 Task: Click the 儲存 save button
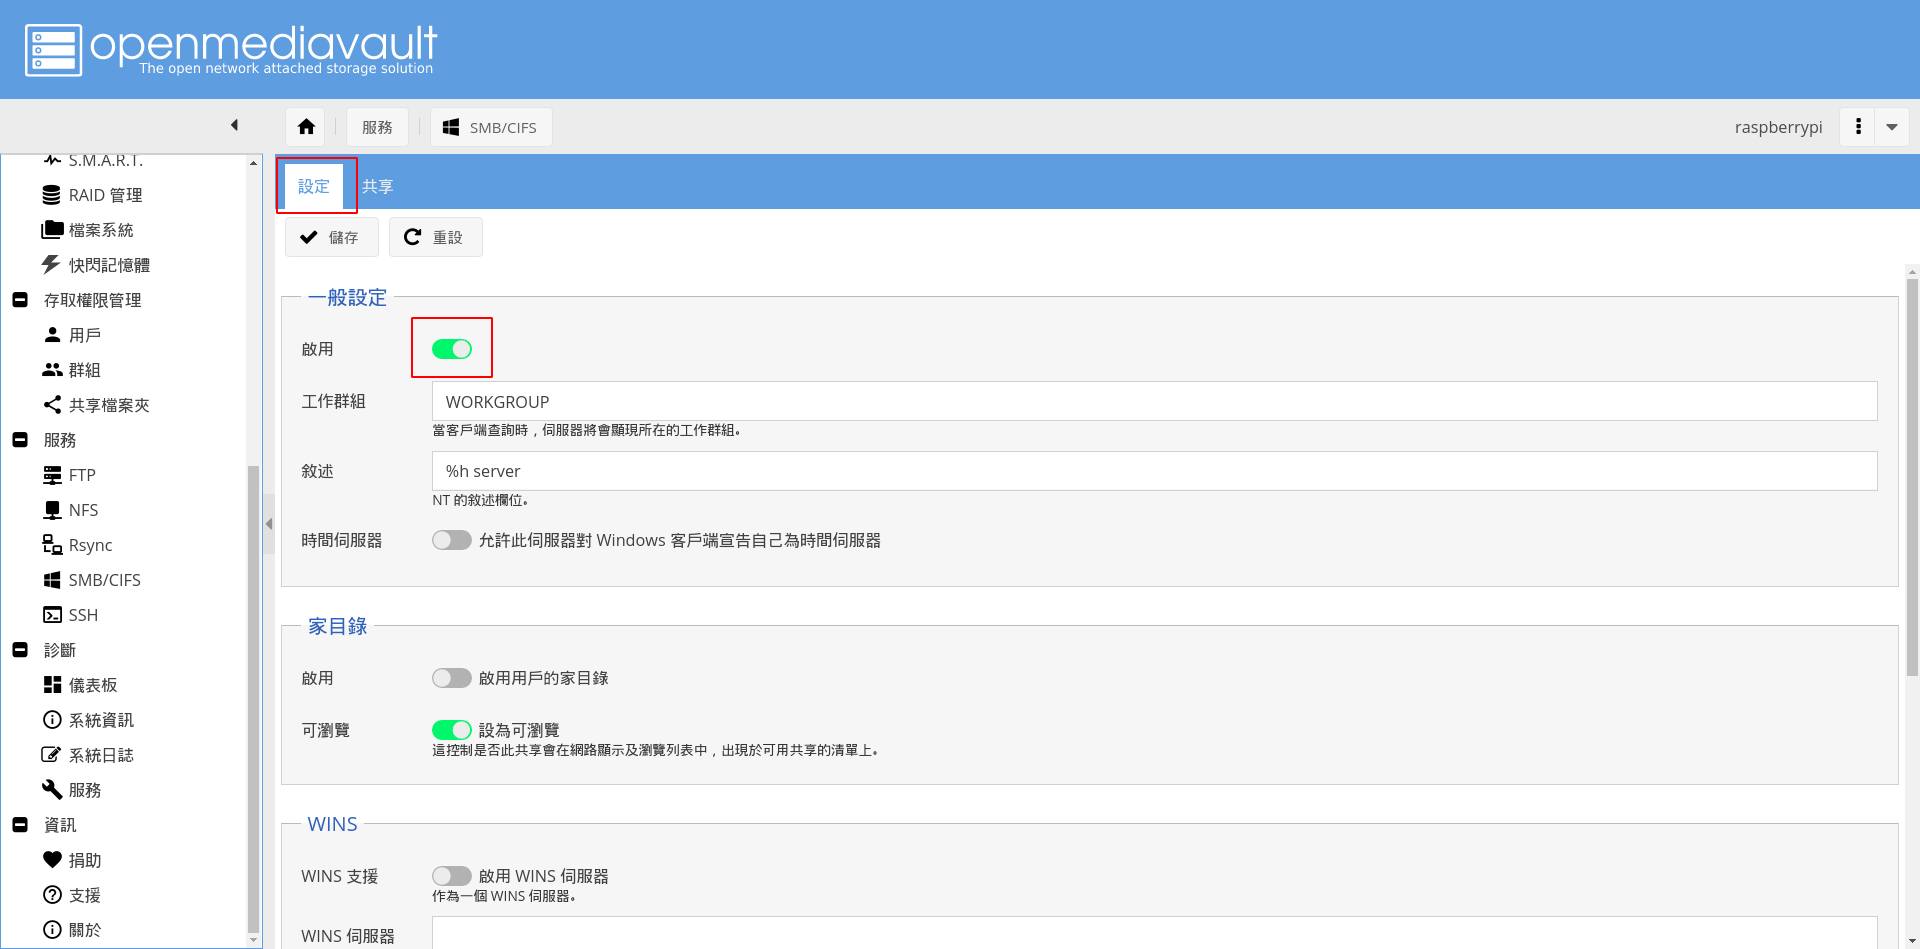point(332,237)
